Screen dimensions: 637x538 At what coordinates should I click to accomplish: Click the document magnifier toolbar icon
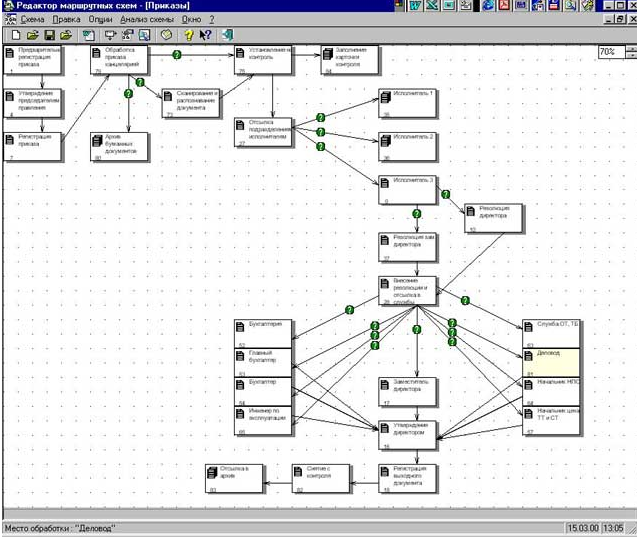pos(144,35)
